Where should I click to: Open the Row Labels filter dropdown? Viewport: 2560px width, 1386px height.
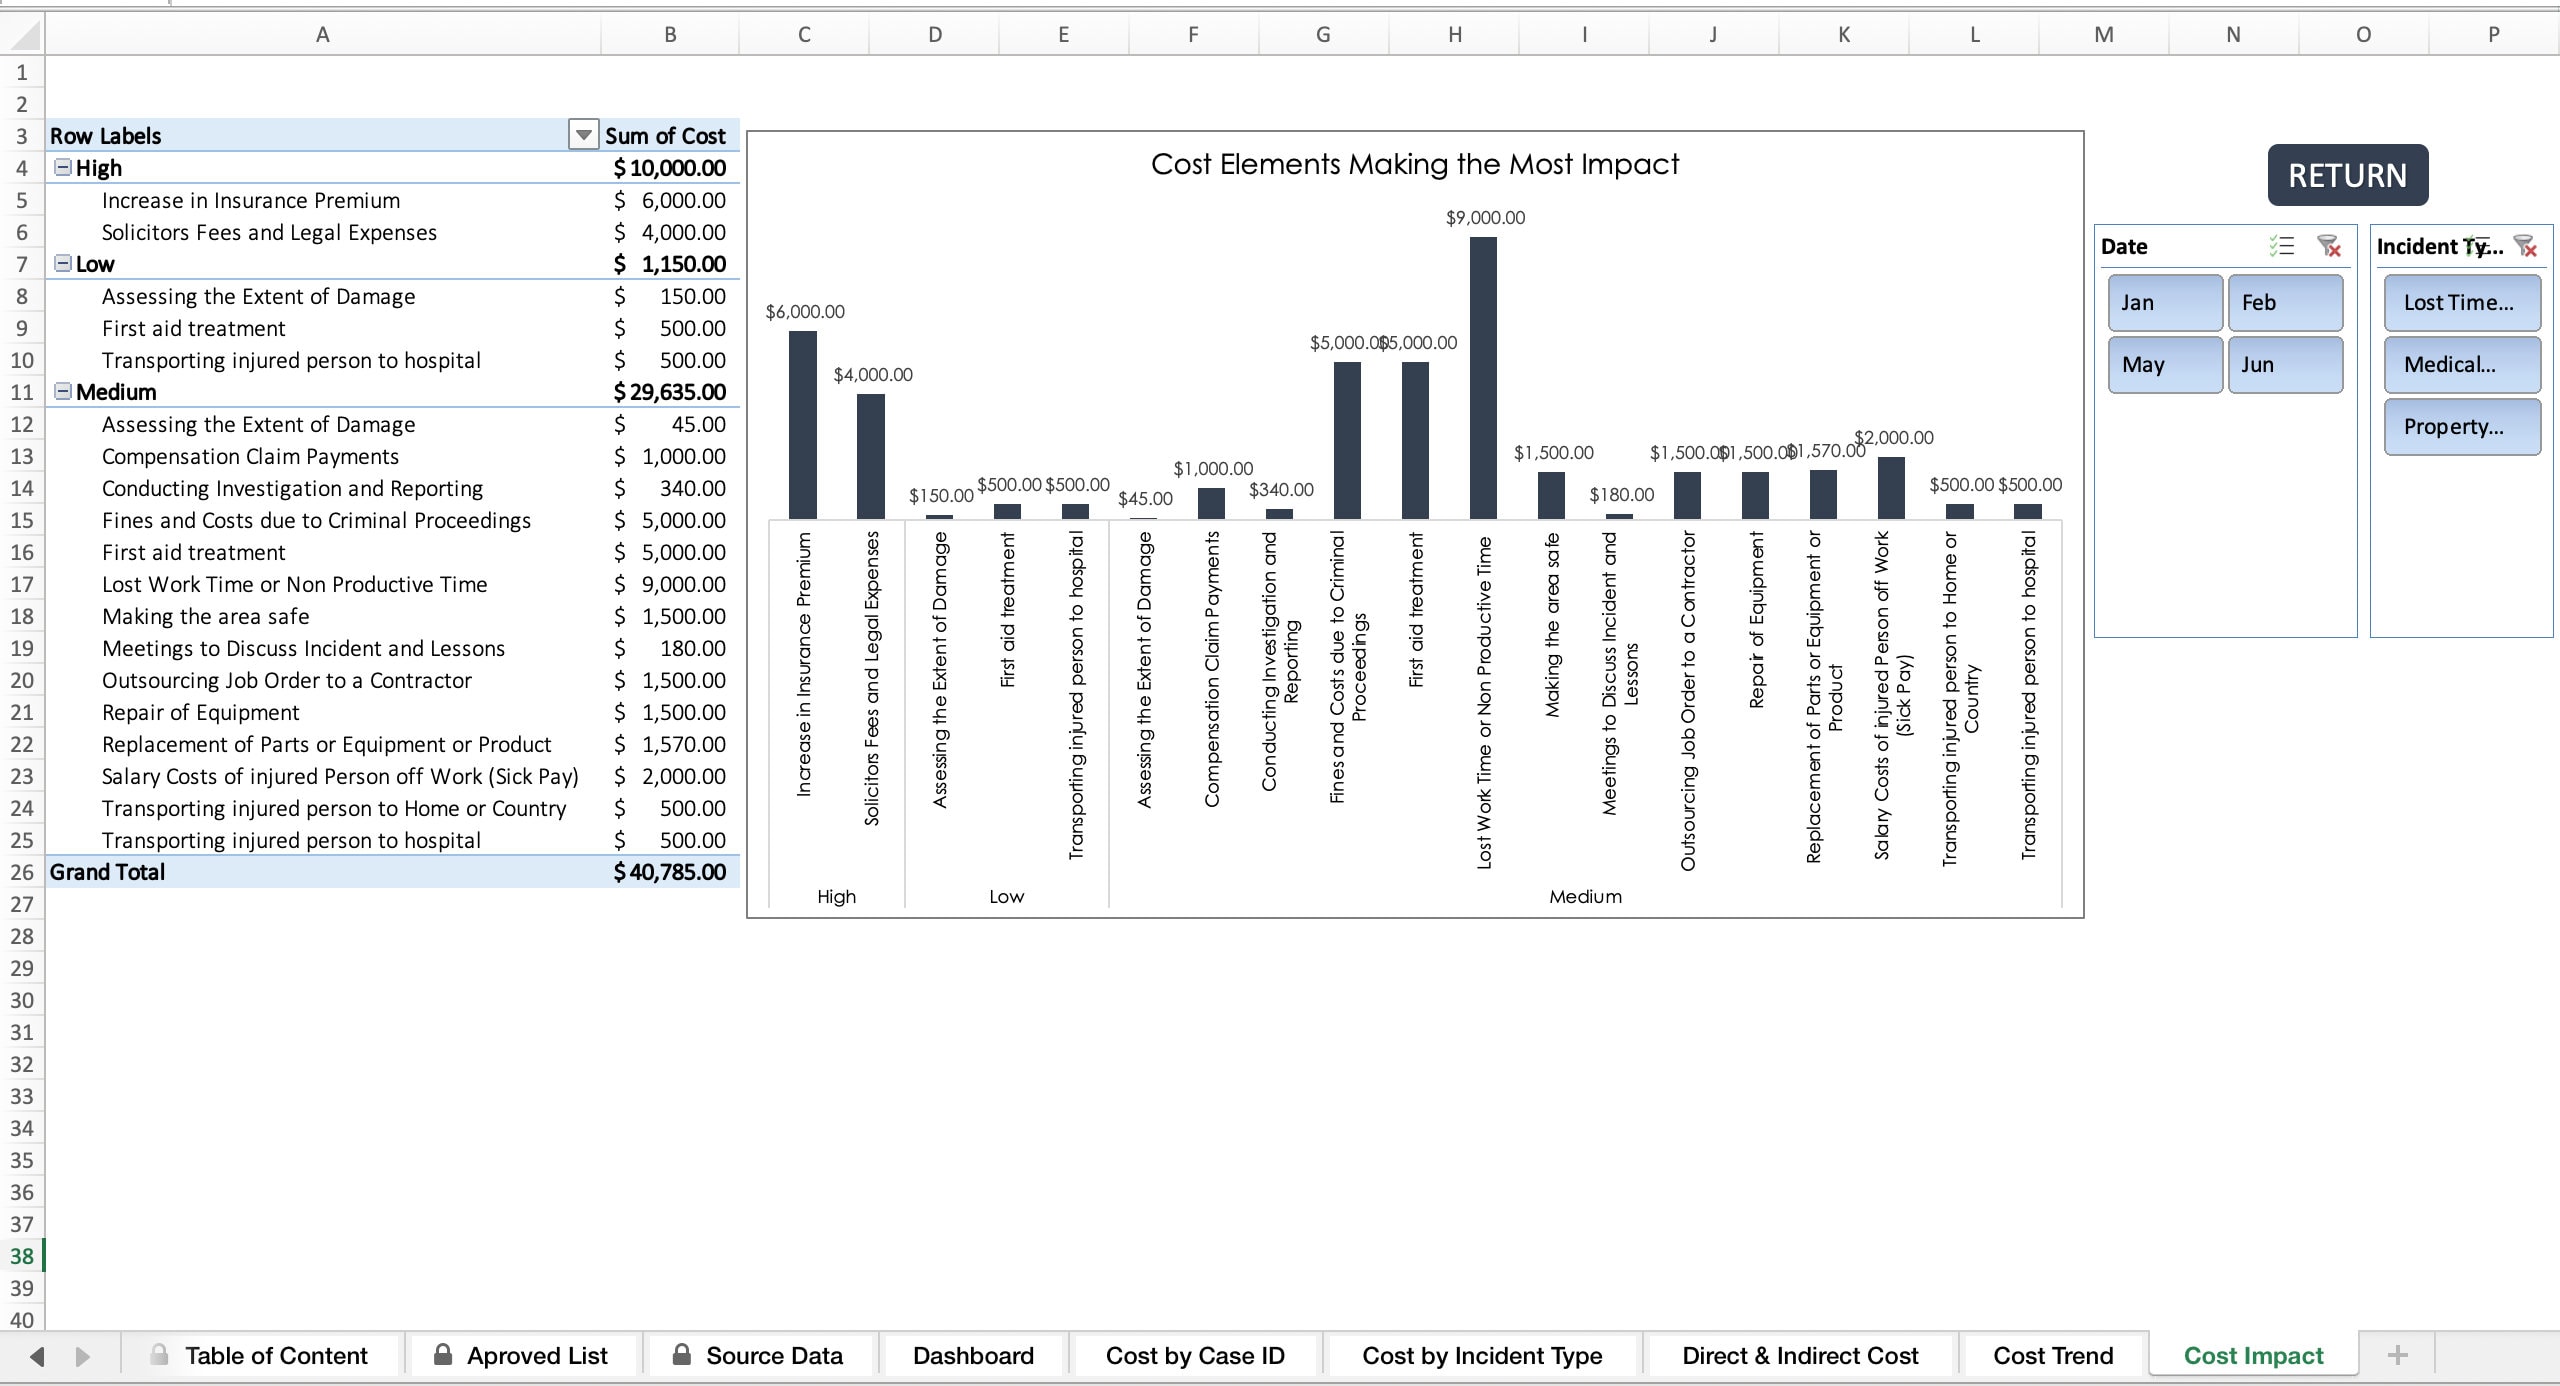(x=583, y=135)
